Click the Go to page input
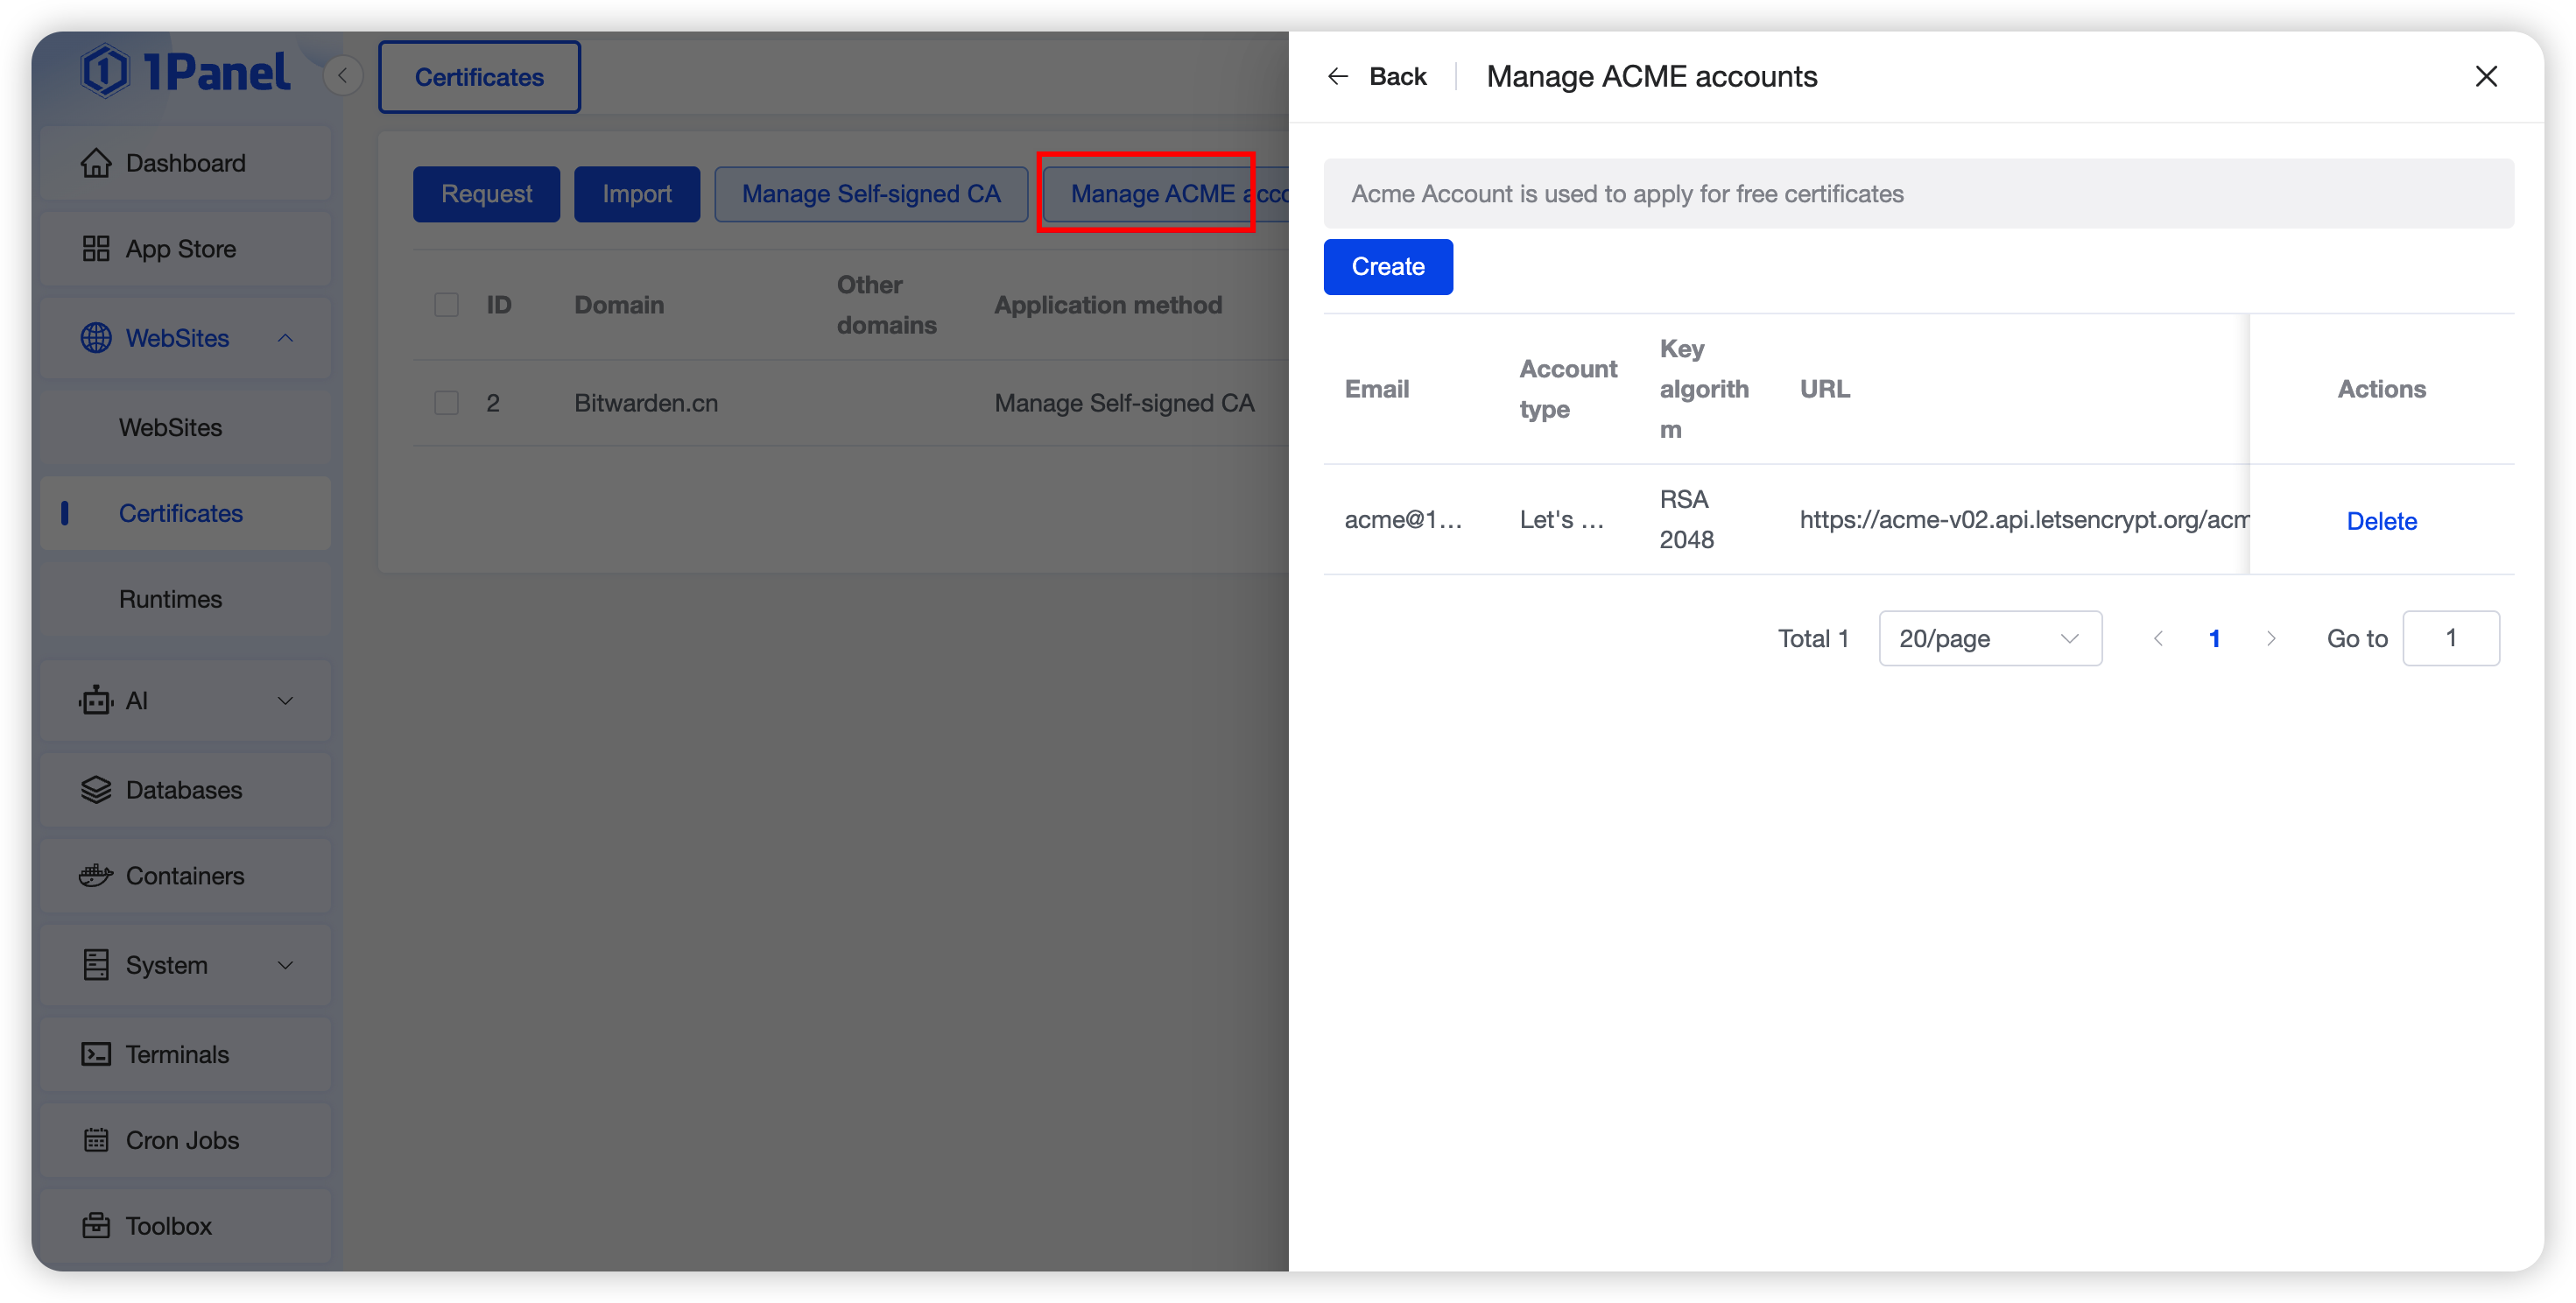 coord(2449,638)
